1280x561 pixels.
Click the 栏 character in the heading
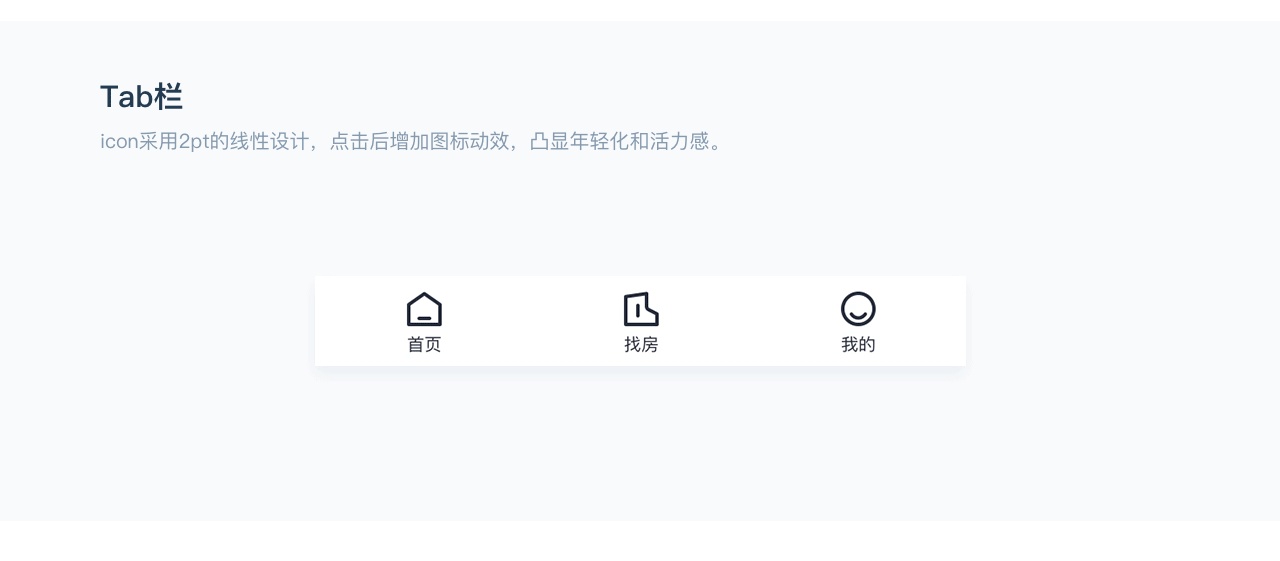click(x=168, y=97)
